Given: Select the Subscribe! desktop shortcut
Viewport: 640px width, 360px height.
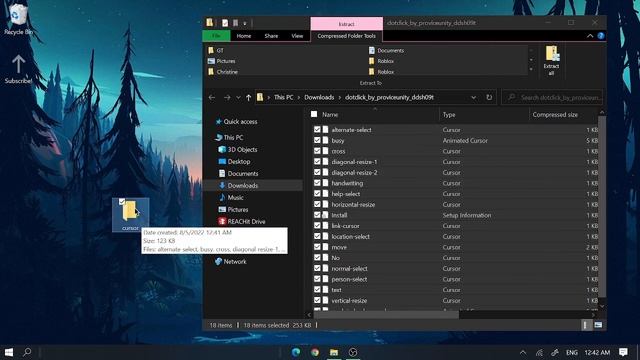Looking at the screenshot, I should click(18, 69).
